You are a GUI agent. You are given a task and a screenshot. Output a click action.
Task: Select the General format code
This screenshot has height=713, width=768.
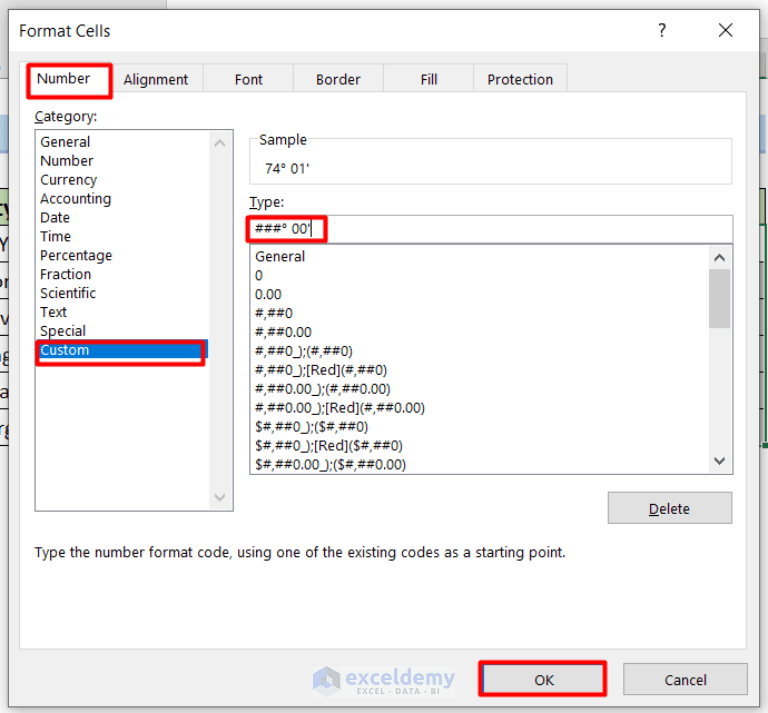click(x=480, y=257)
